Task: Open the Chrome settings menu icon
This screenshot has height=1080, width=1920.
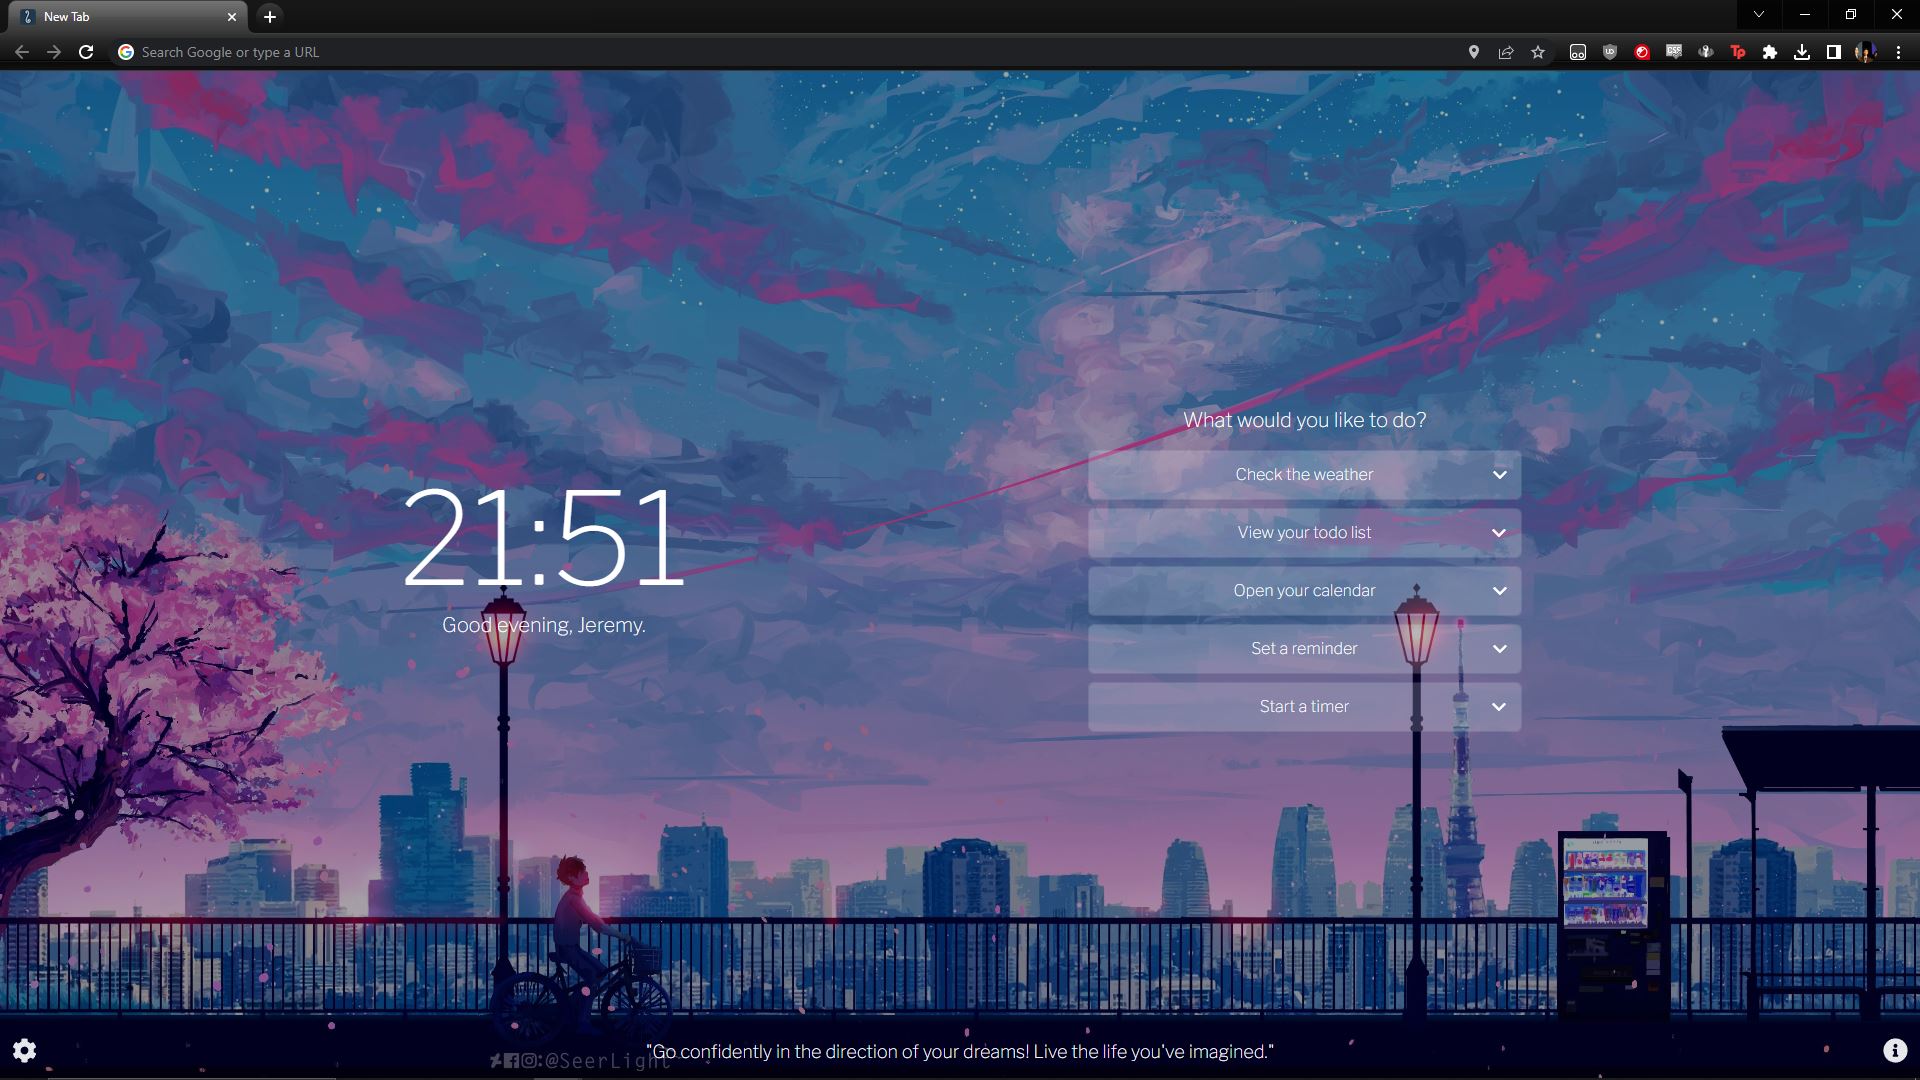Action: pyautogui.click(x=1898, y=53)
